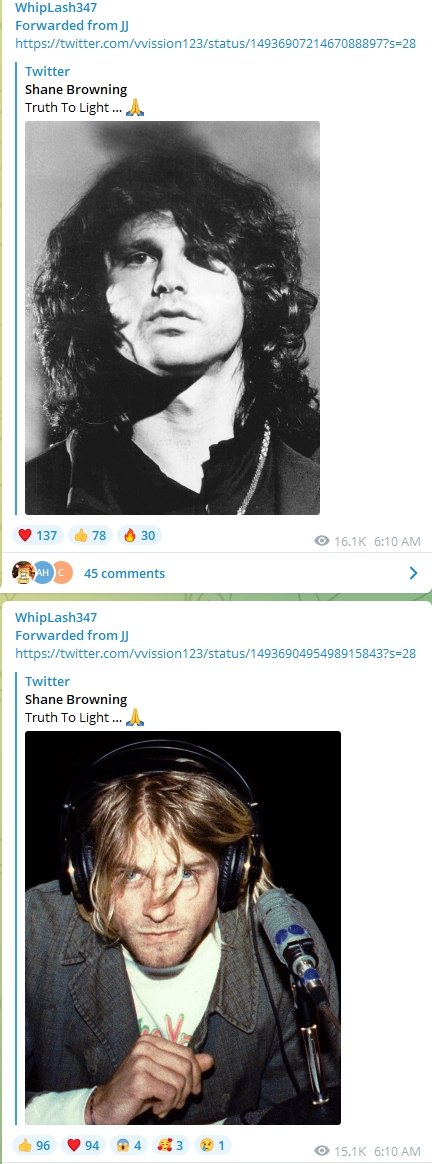Click the heart reaction showing 94
The height and width of the screenshot is (1164, 432).
[x=83, y=1145]
